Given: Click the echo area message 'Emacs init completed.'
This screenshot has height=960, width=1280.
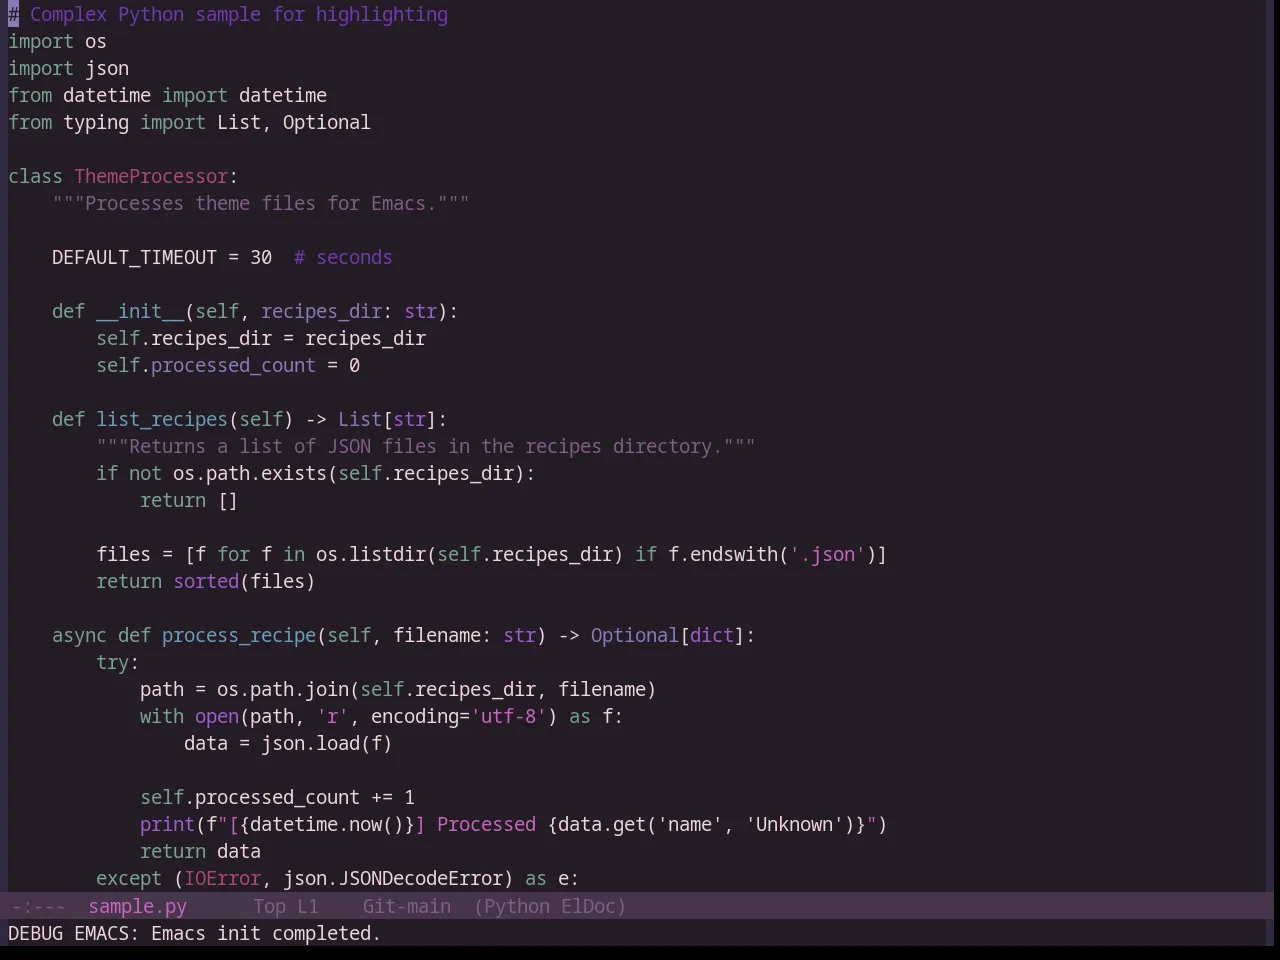Looking at the screenshot, I should 266,933.
